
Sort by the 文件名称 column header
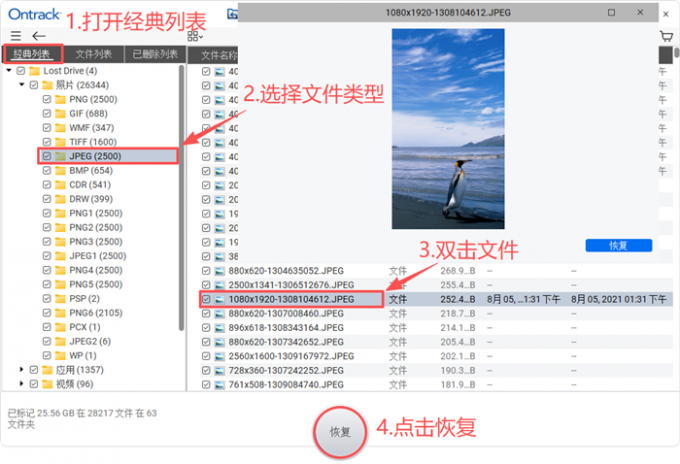pos(219,55)
